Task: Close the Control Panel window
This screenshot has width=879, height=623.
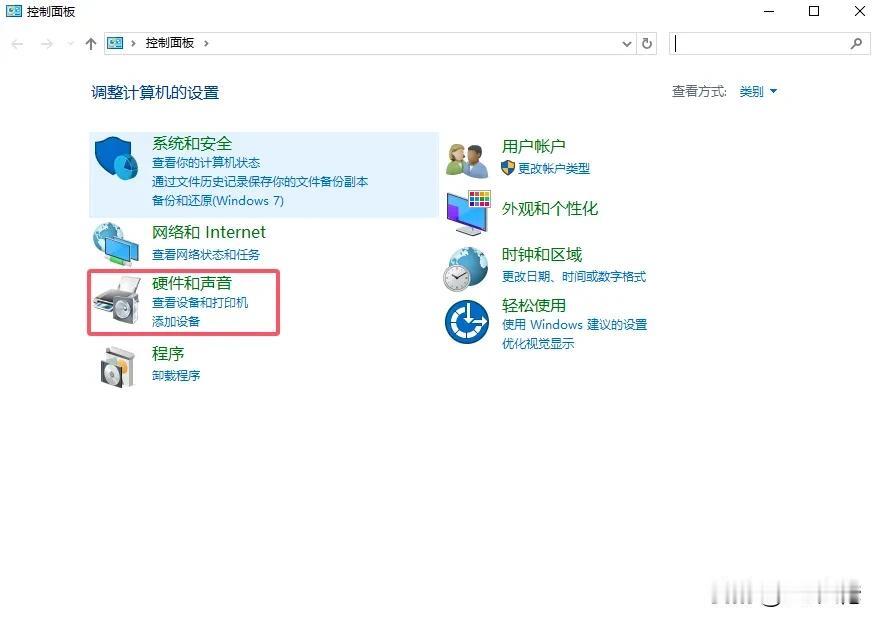Action: point(859,11)
